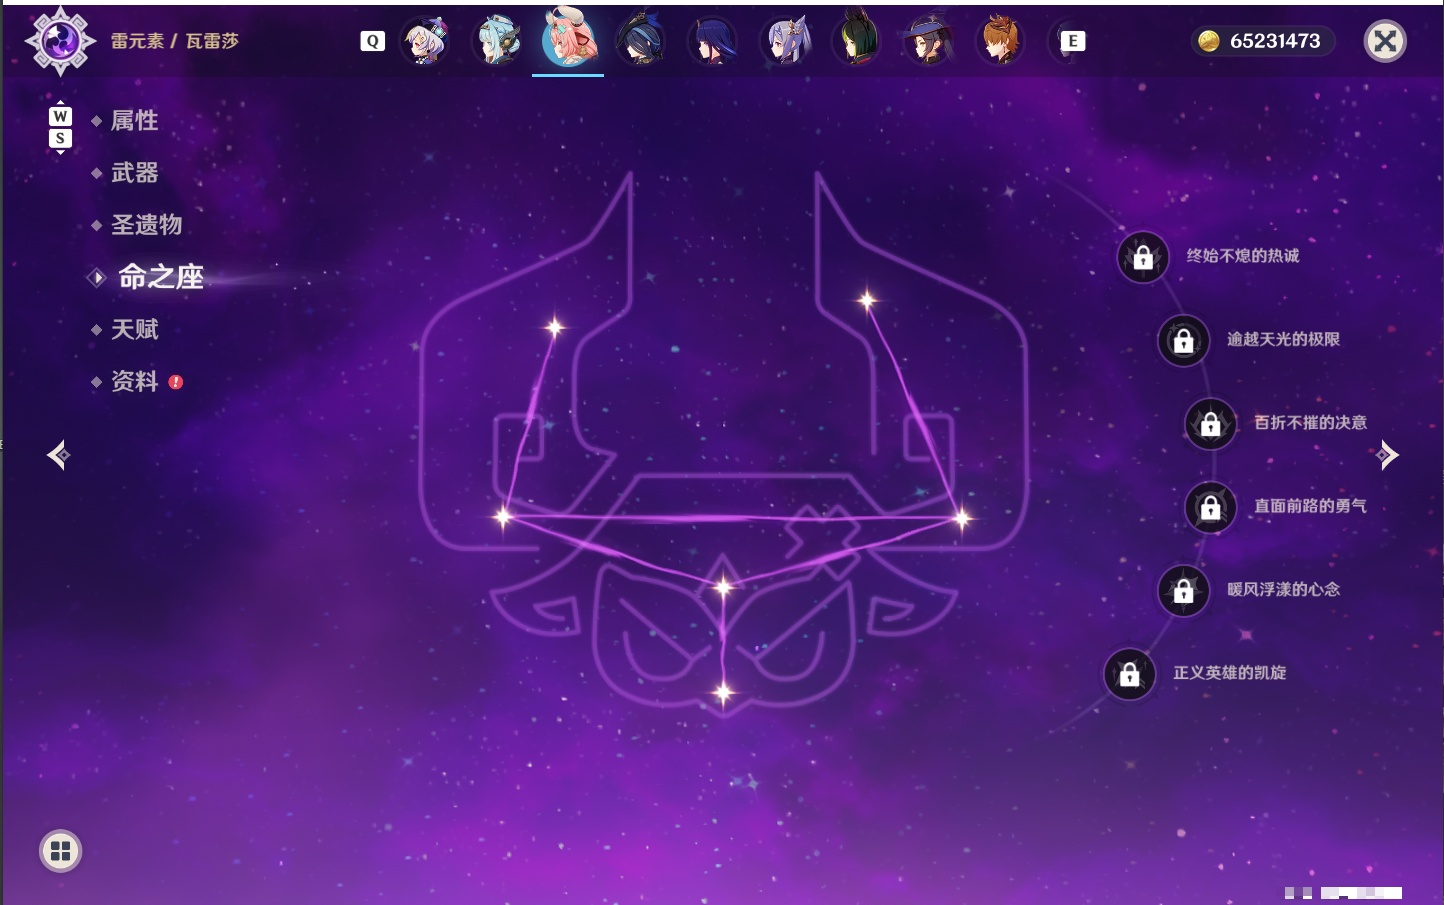Click the star between the mask's eyes
This screenshot has width=1444, height=905.
tap(723, 587)
